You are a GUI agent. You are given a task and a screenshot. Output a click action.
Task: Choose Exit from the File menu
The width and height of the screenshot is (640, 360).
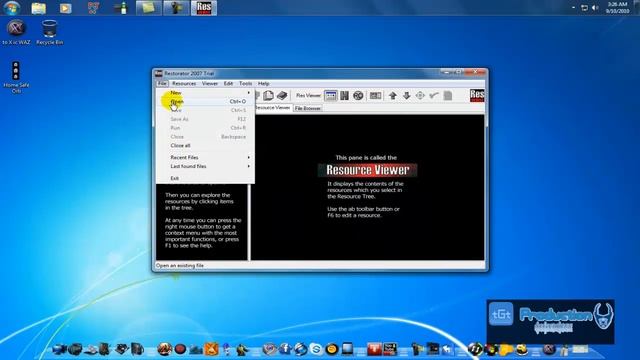click(206, 178)
